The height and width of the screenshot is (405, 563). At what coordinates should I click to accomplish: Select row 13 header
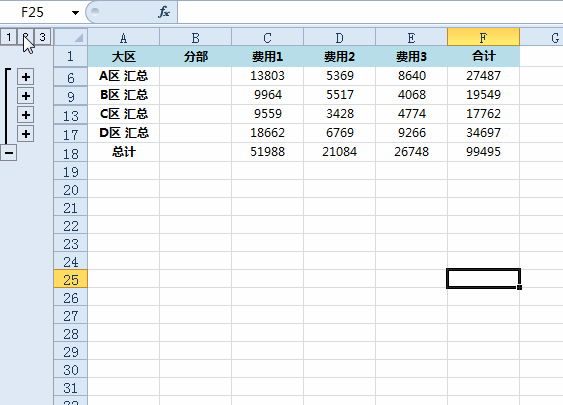71,115
